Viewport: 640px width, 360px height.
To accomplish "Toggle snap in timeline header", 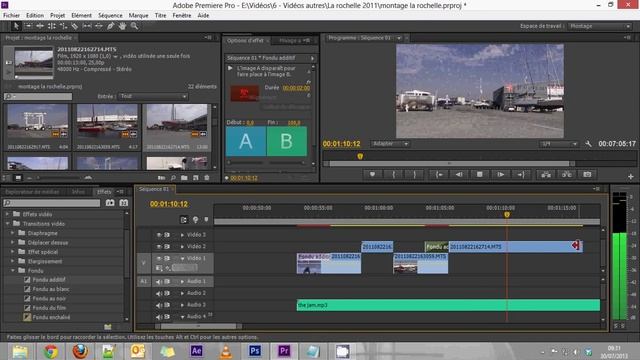I will (184, 220).
